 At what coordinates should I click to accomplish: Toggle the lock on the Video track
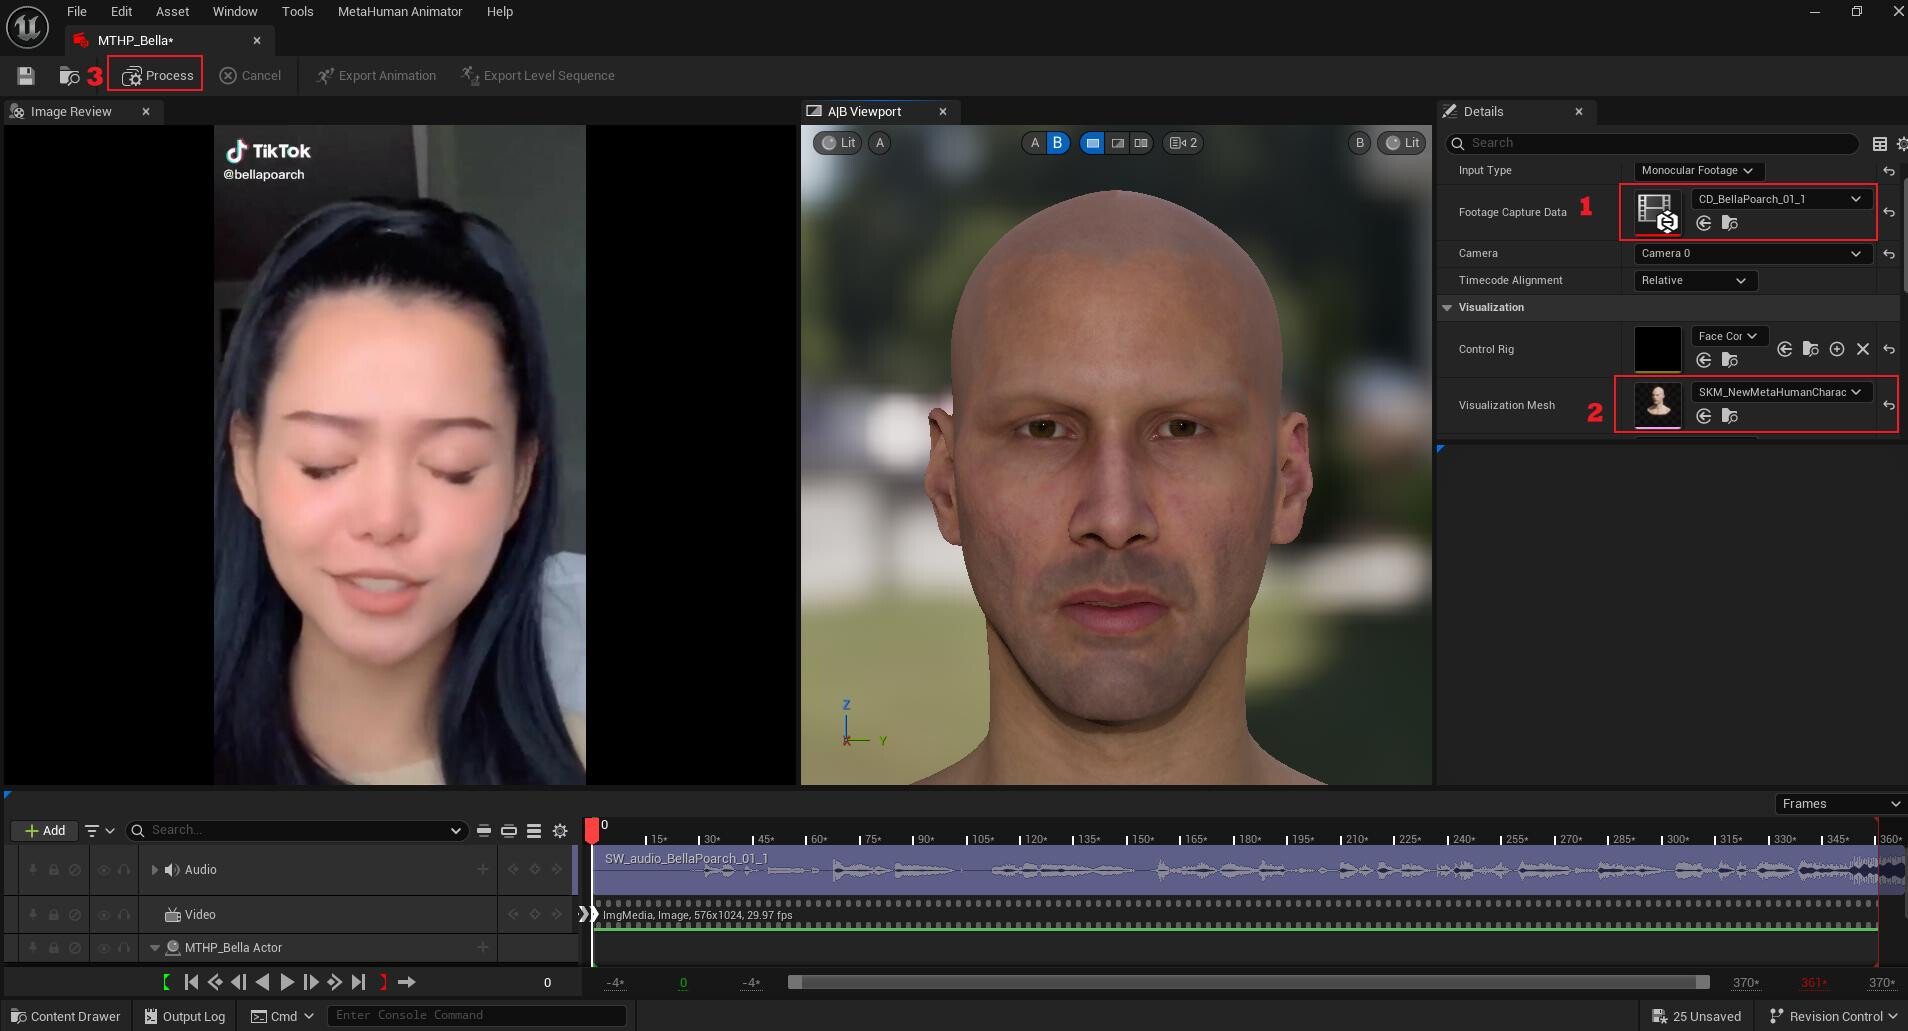coord(54,915)
